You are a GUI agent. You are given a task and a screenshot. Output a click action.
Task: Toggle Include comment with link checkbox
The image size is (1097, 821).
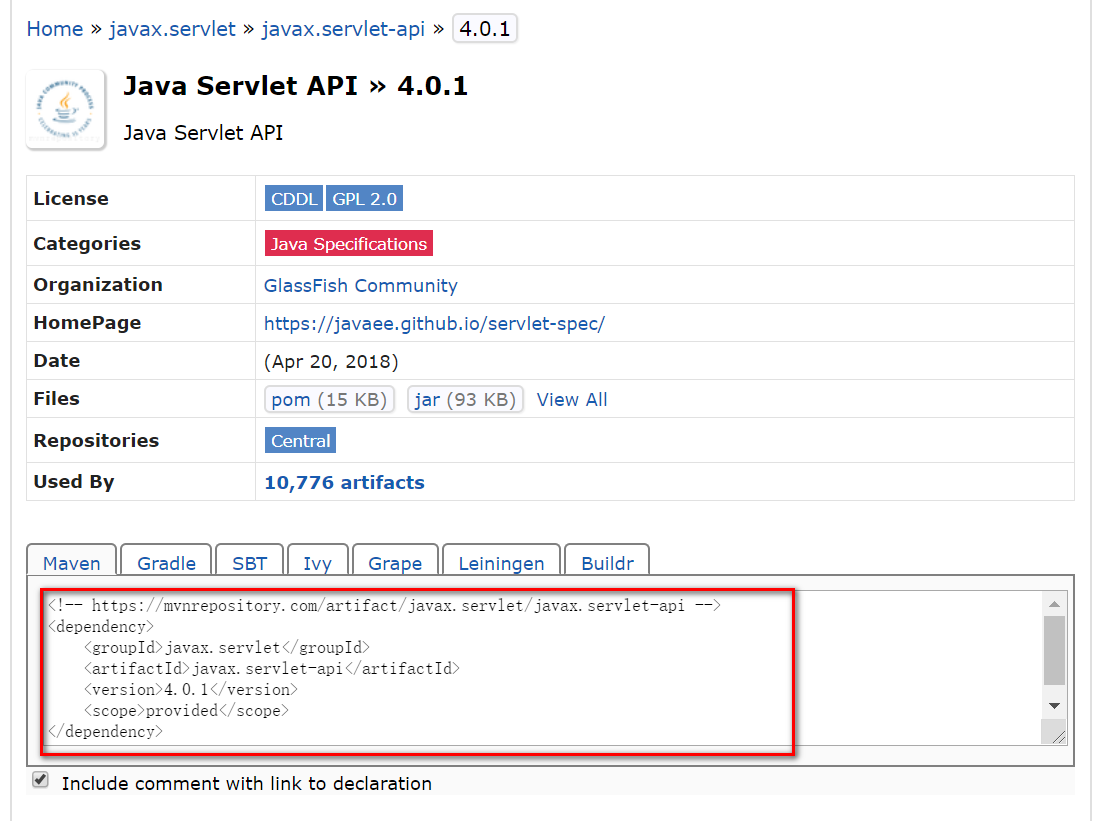41,780
